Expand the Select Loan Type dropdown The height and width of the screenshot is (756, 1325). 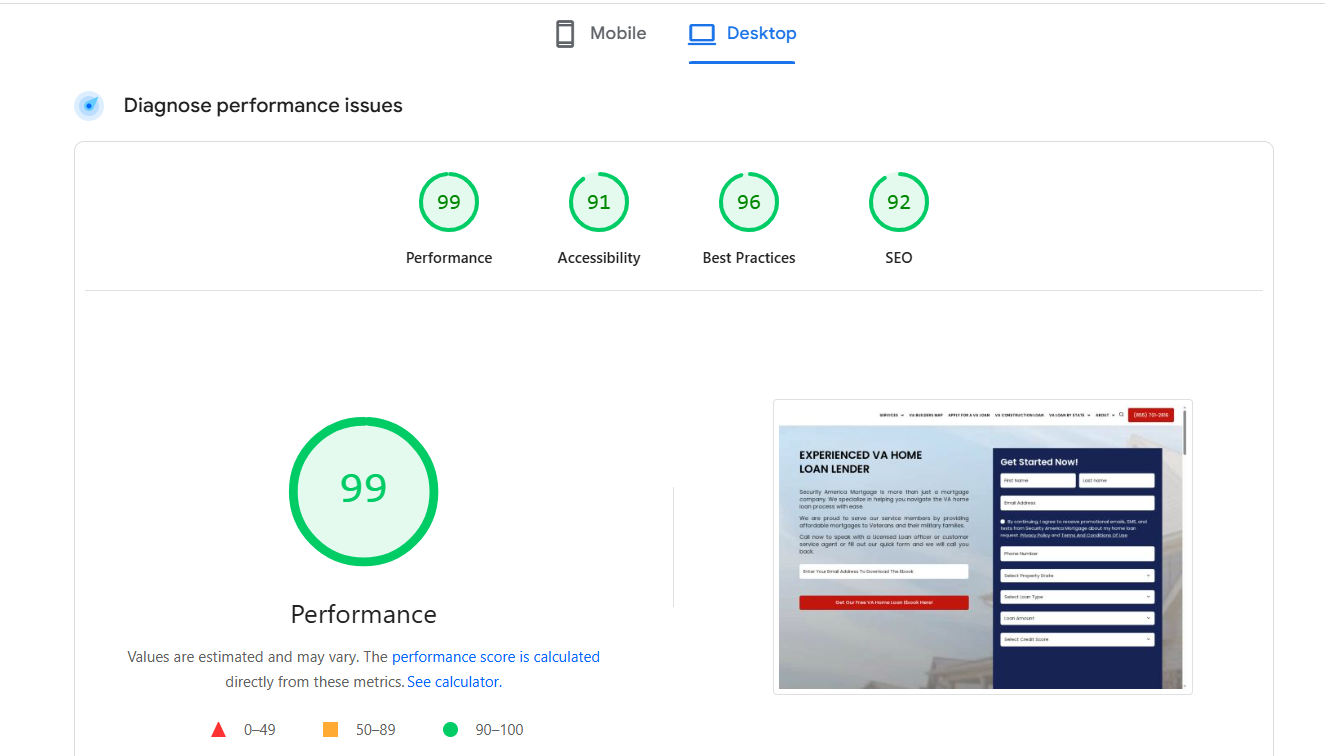coord(1078,597)
